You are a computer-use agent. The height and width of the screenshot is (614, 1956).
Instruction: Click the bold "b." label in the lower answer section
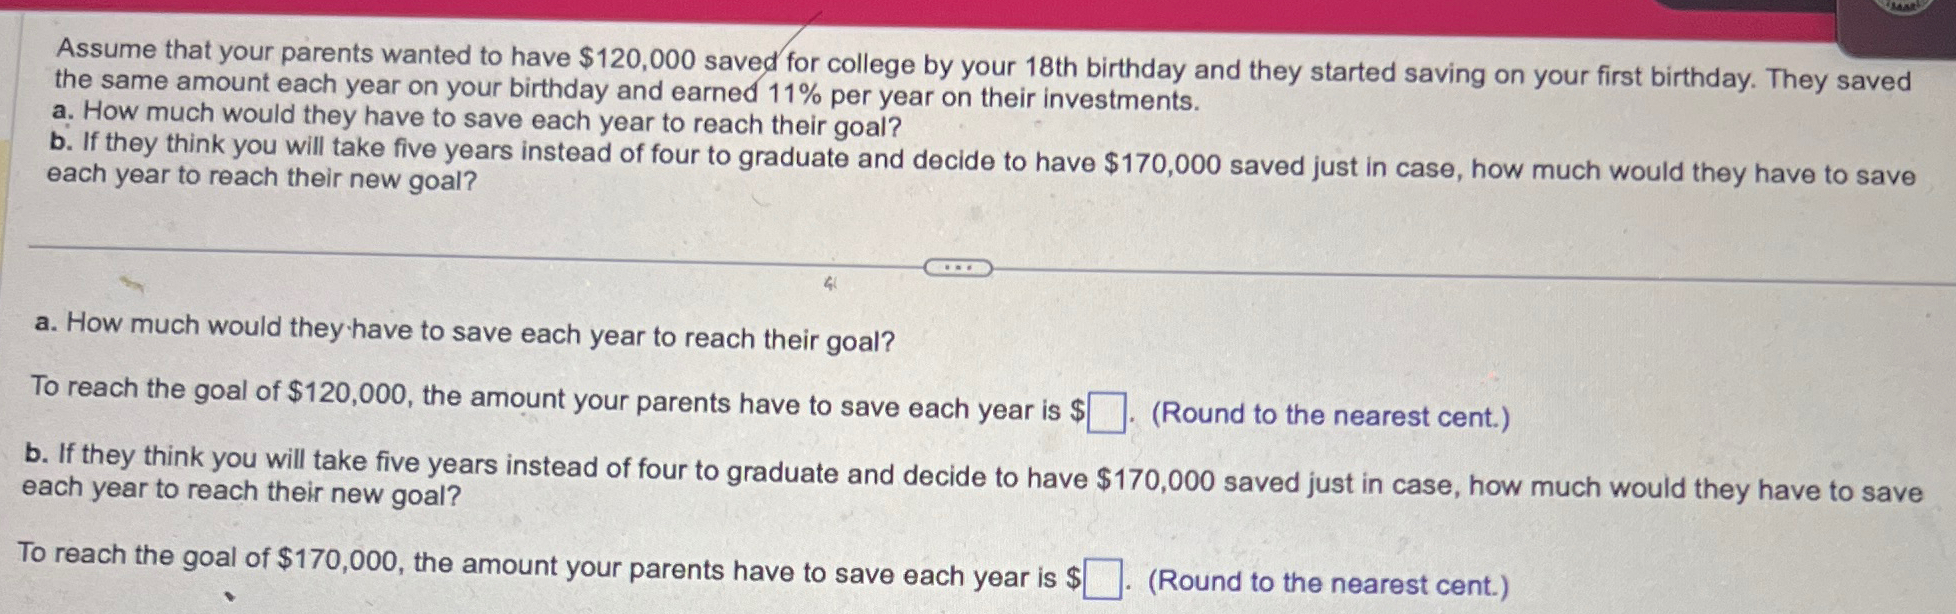[x=36, y=454]
